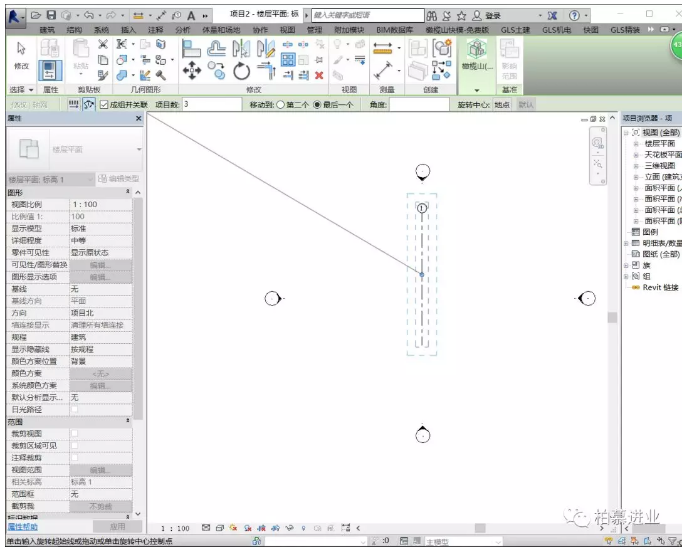Open the 建筑 ribbon tab

click(47, 30)
